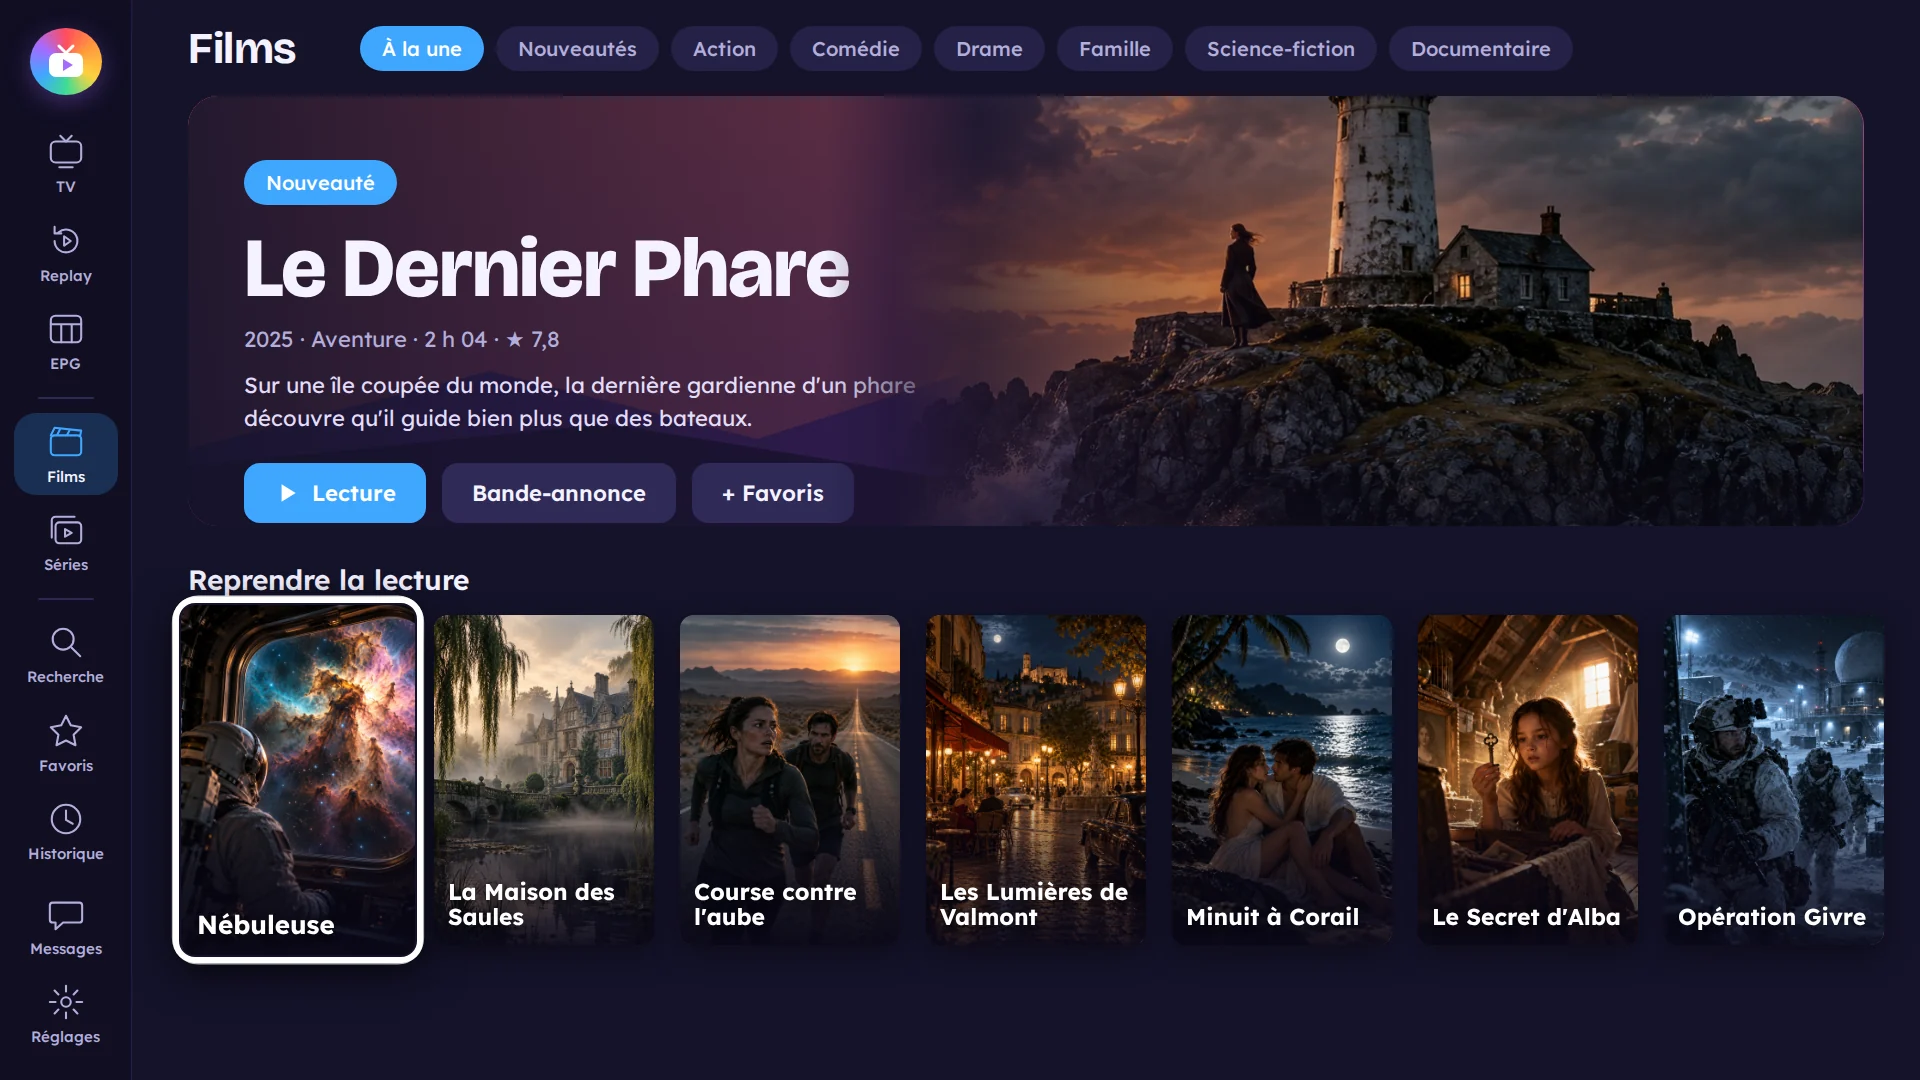The image size is (1920, 1080).
Task: Click the 2025 · Aventure metadata line
Action: [x=402, y=339]
